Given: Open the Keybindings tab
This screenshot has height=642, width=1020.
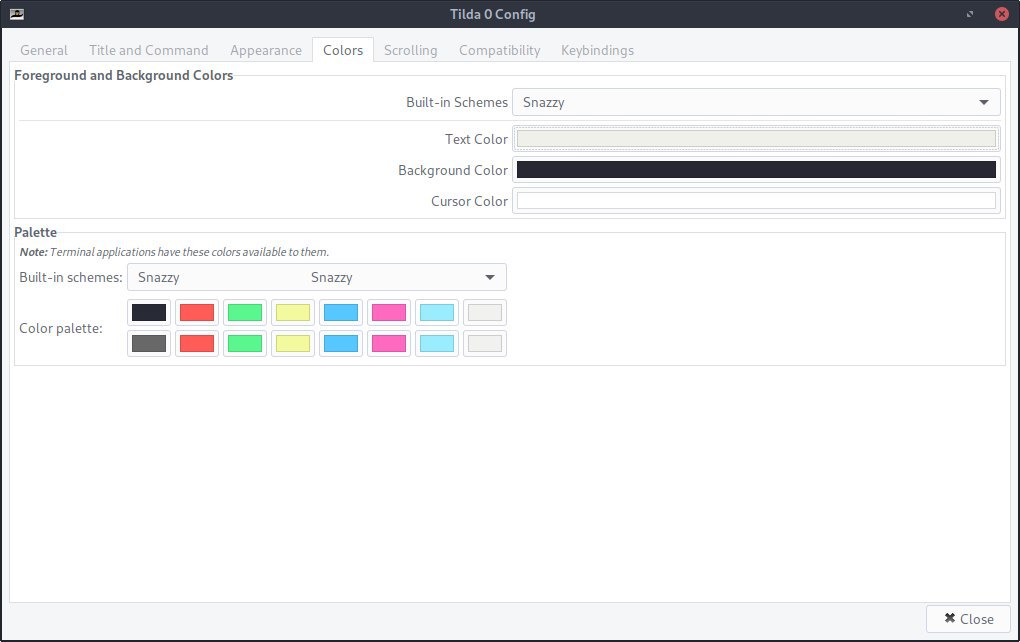Looking at the screenshot, I should click(x=597, y=50).
